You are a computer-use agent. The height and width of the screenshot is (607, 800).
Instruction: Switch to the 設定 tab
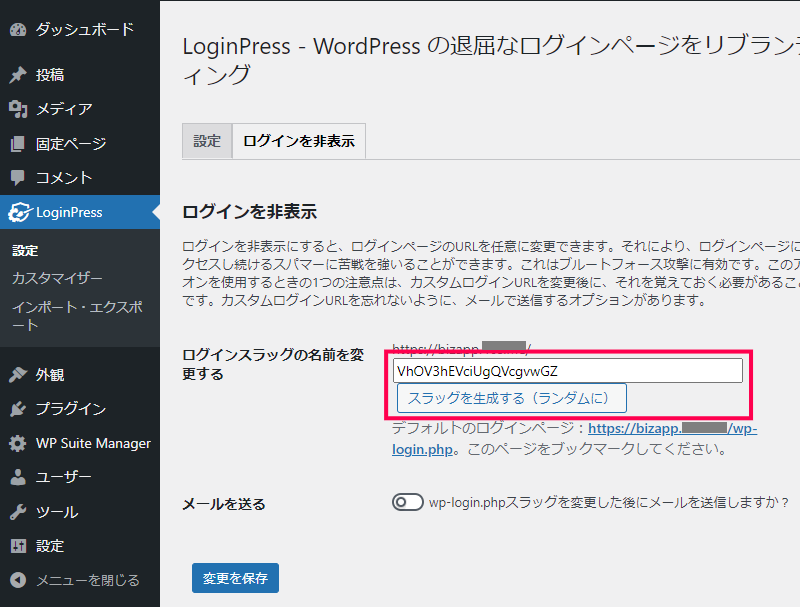(207, 141)
